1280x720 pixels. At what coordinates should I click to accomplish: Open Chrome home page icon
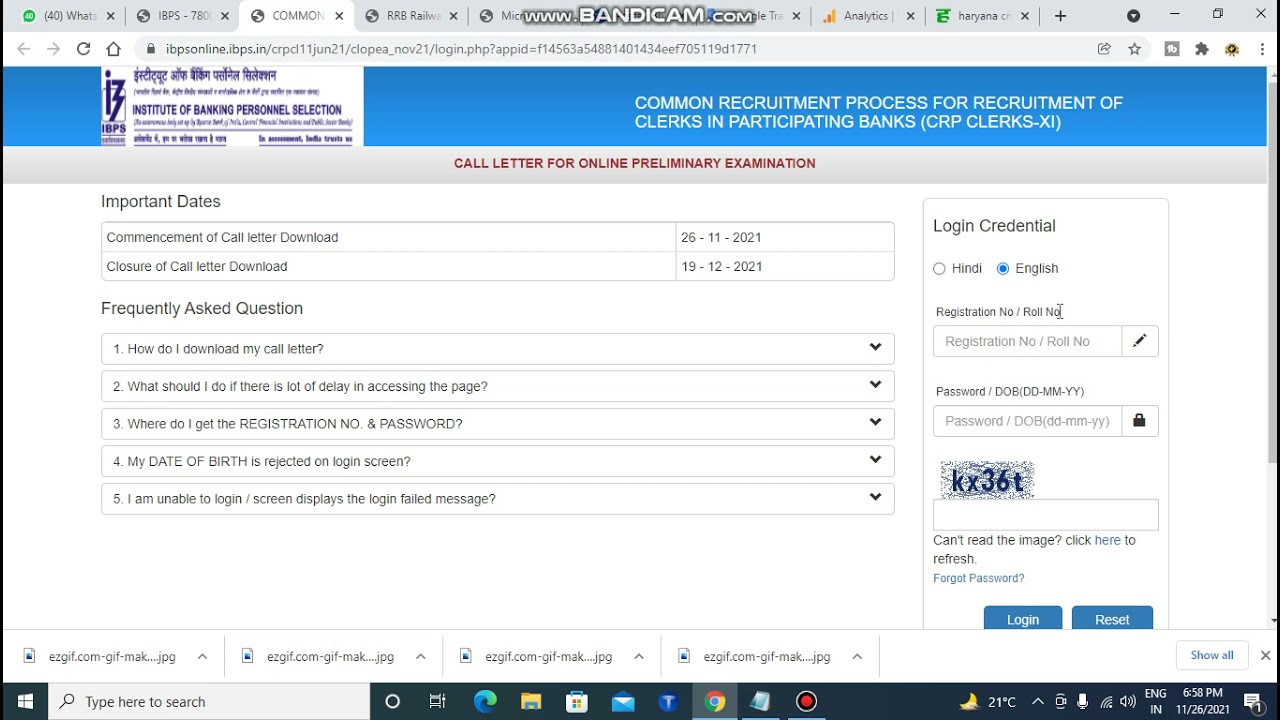[114, 49]
